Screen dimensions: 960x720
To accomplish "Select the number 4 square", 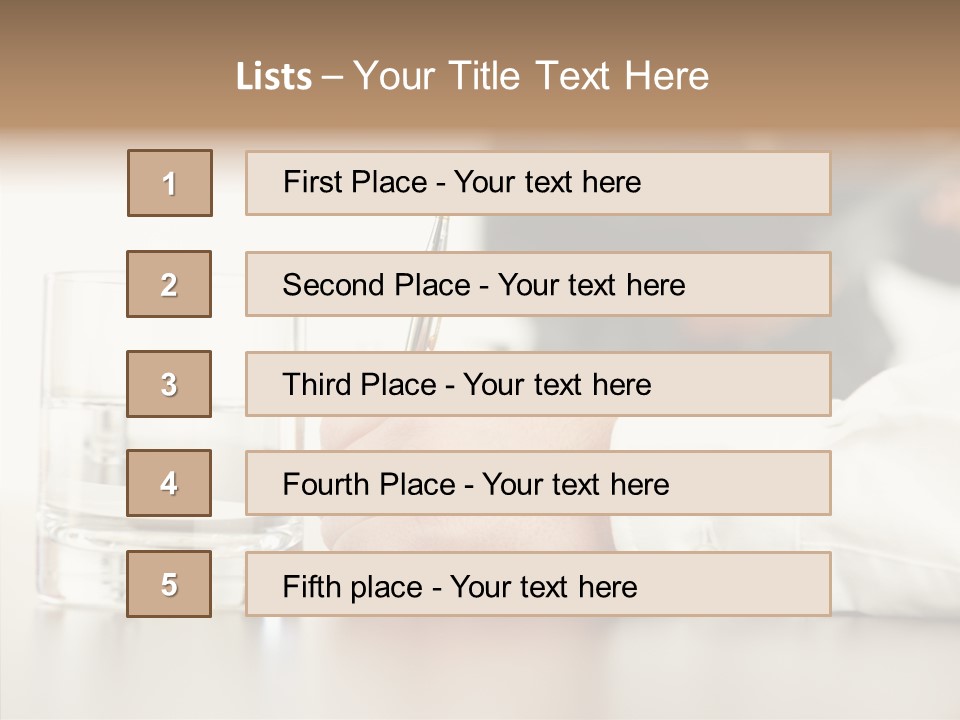I will click(169, 484).
